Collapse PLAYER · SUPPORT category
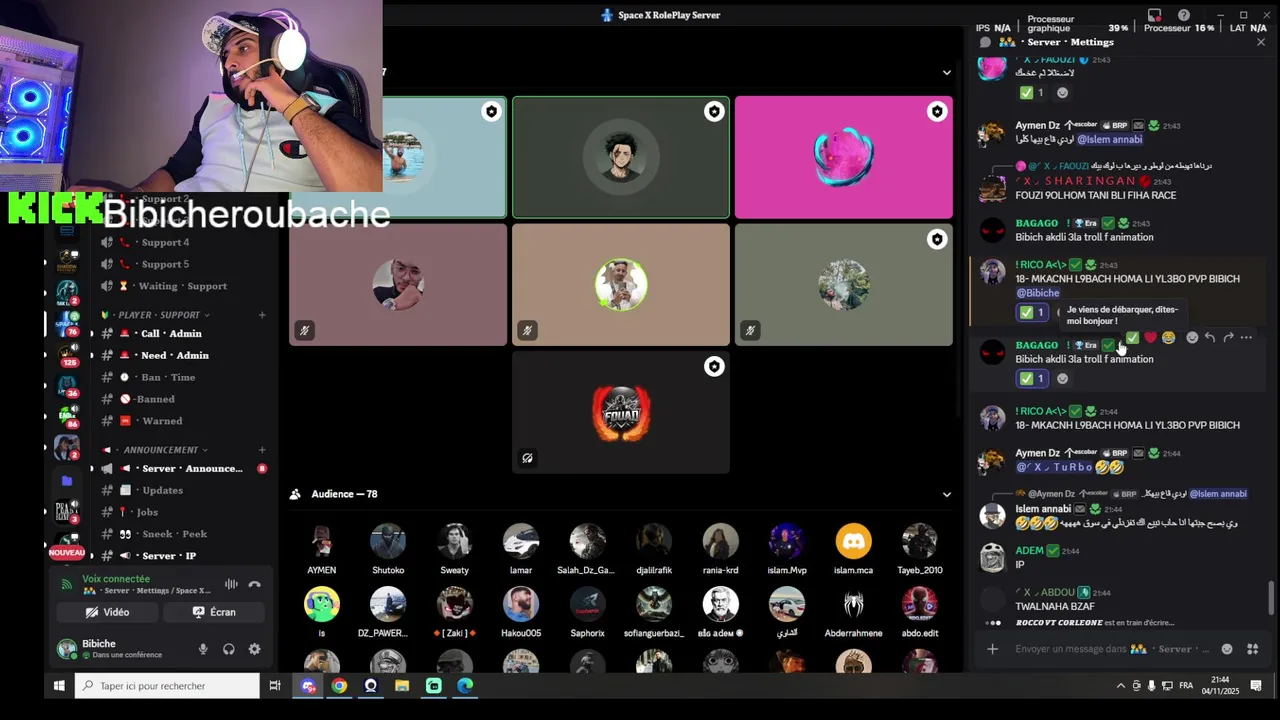1280x720 pixels. tap(160, 315)
